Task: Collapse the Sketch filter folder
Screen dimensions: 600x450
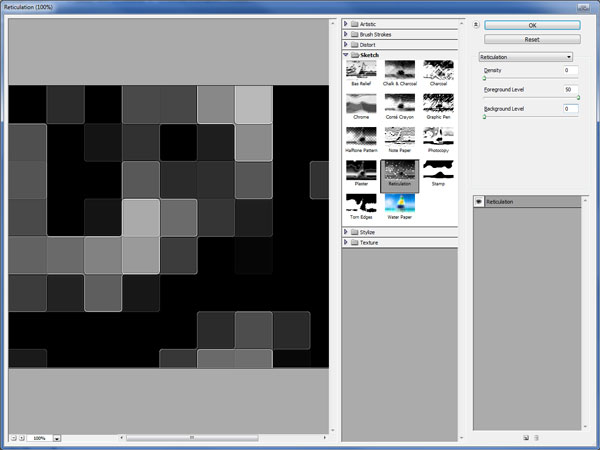Action: point(347,55)
